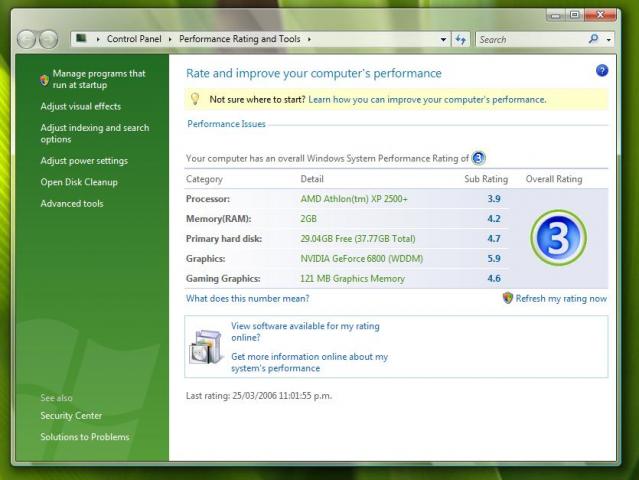Click the Gaming Graphics sub rating 4.6
639x480 pixels.
tap(494, 279)
